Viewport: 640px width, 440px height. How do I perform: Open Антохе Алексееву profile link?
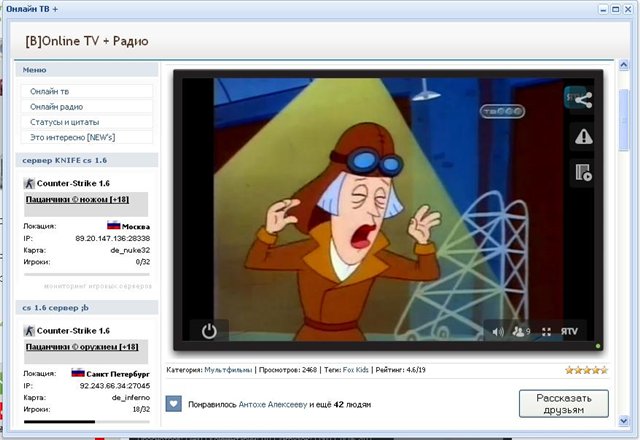(273, 404)
